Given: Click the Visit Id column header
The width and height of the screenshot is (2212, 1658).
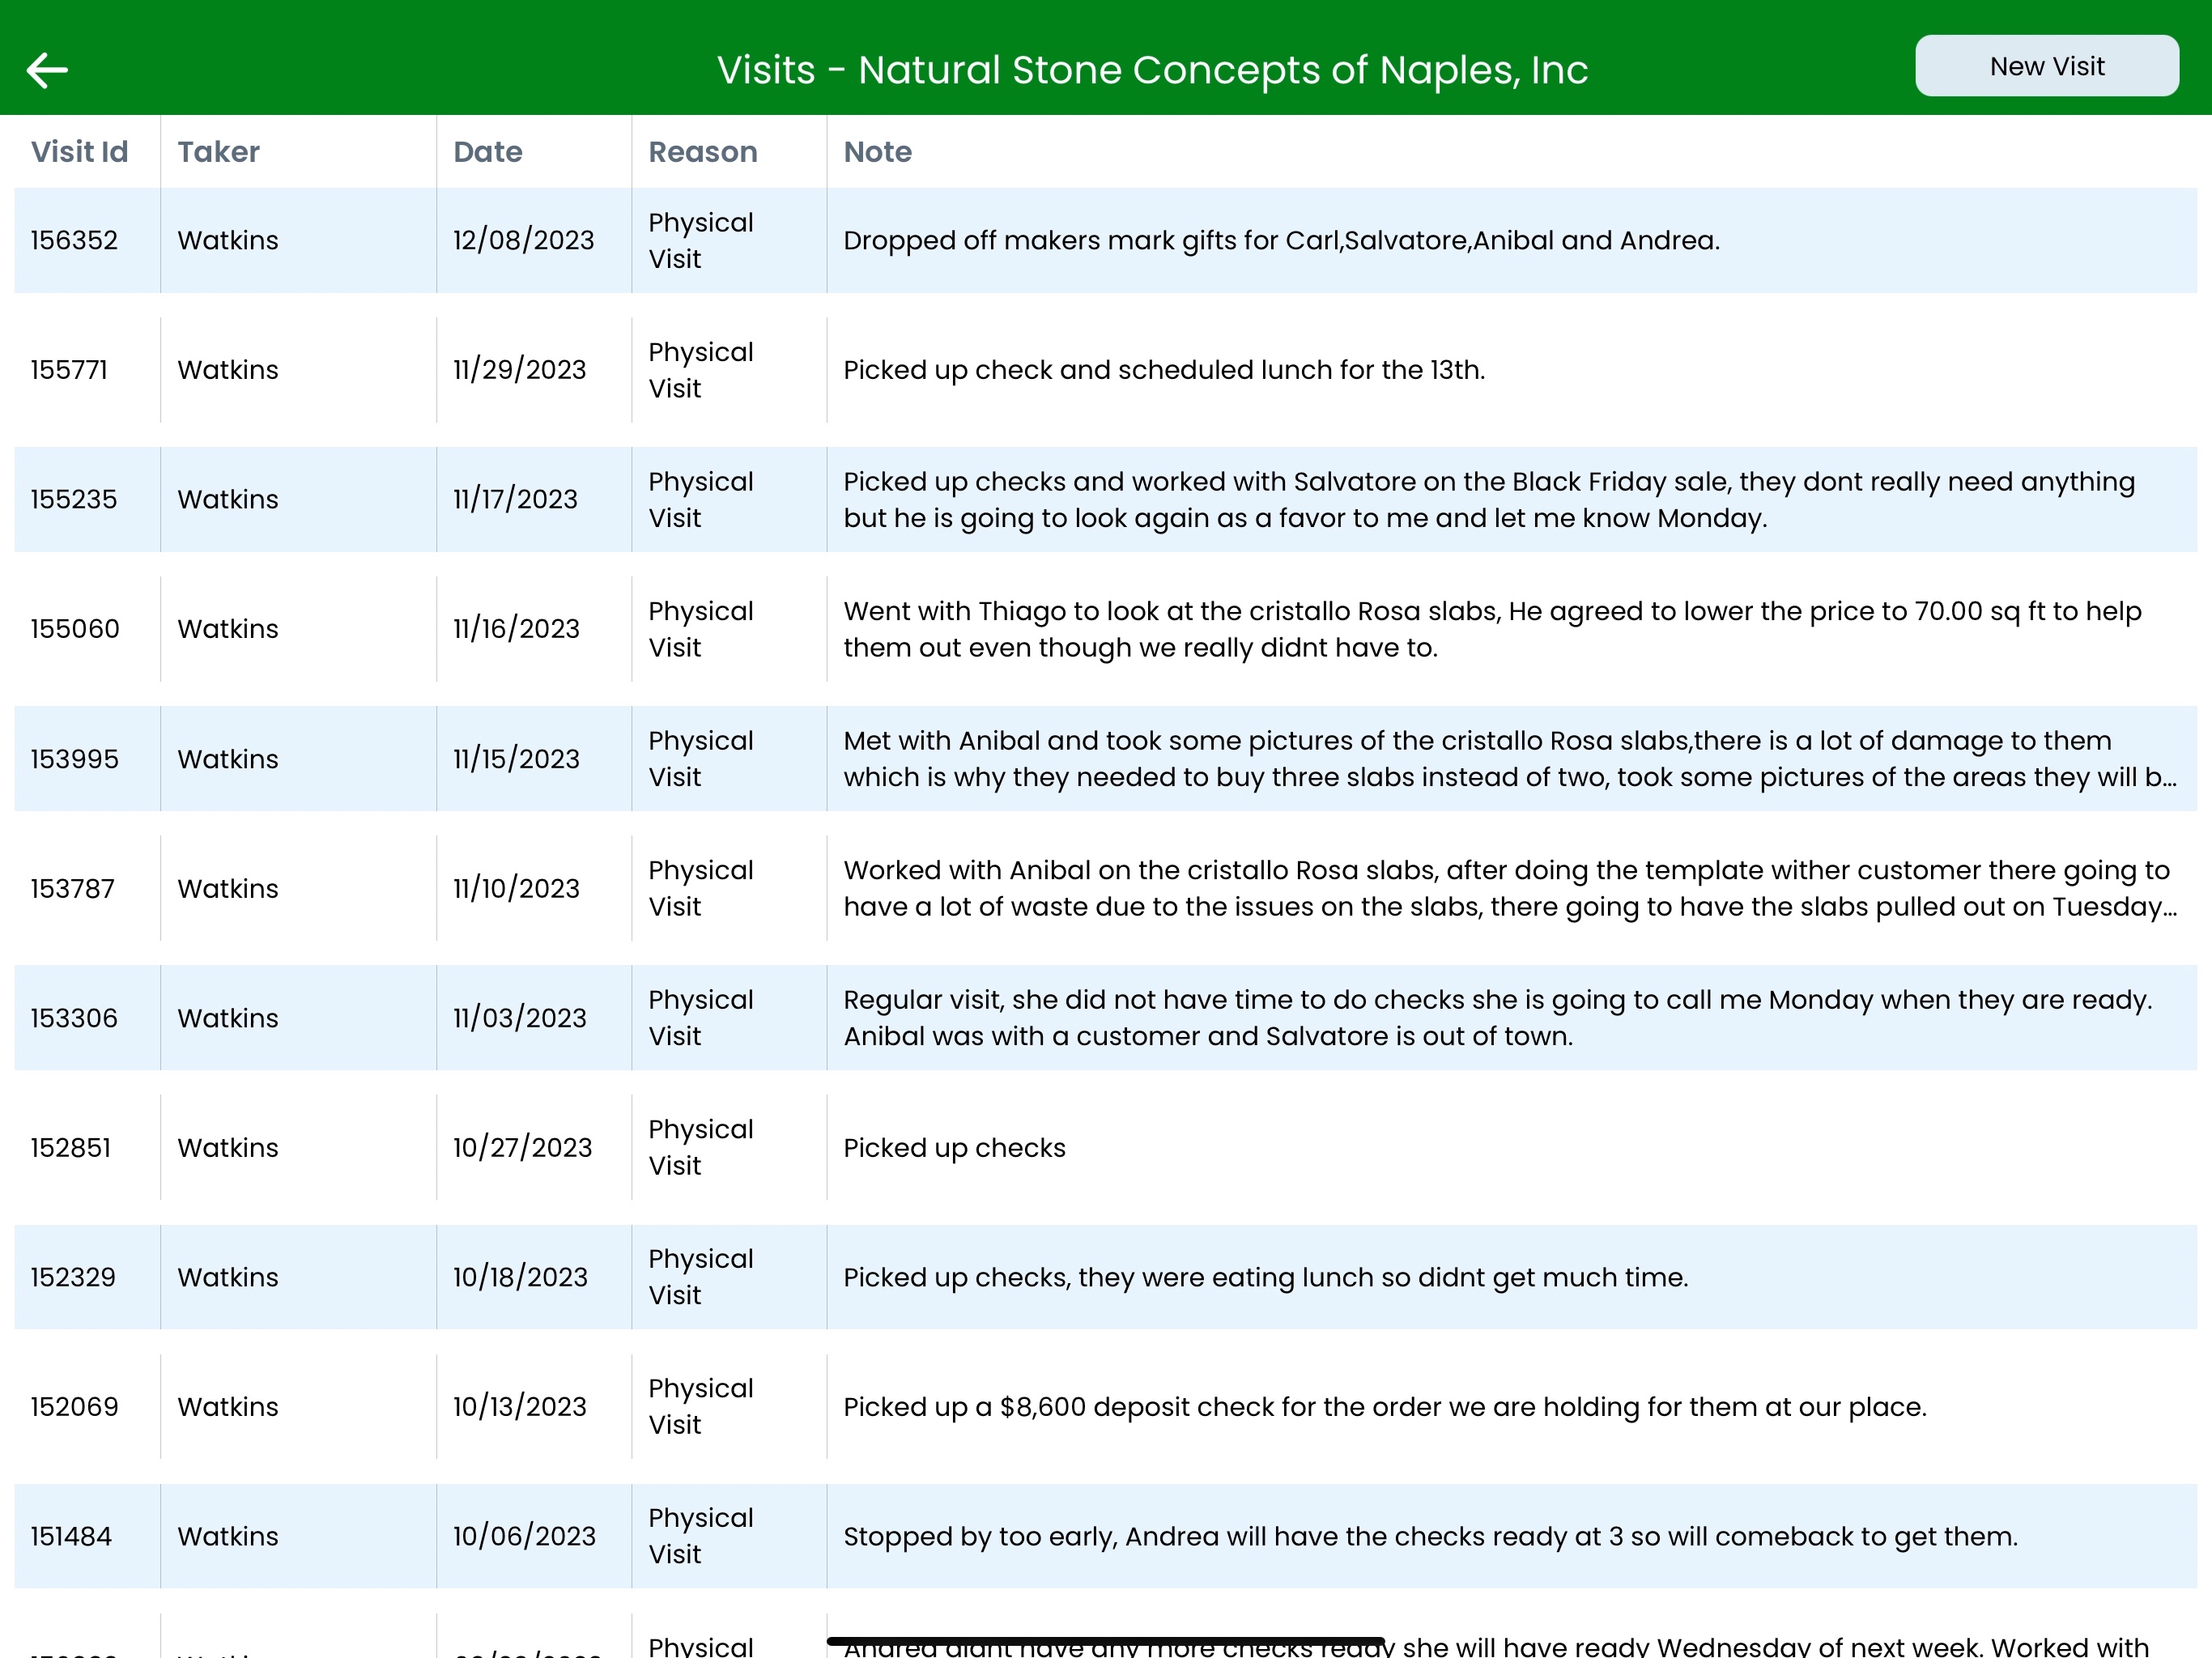Looking at the screenshot, I should point(79,152).
